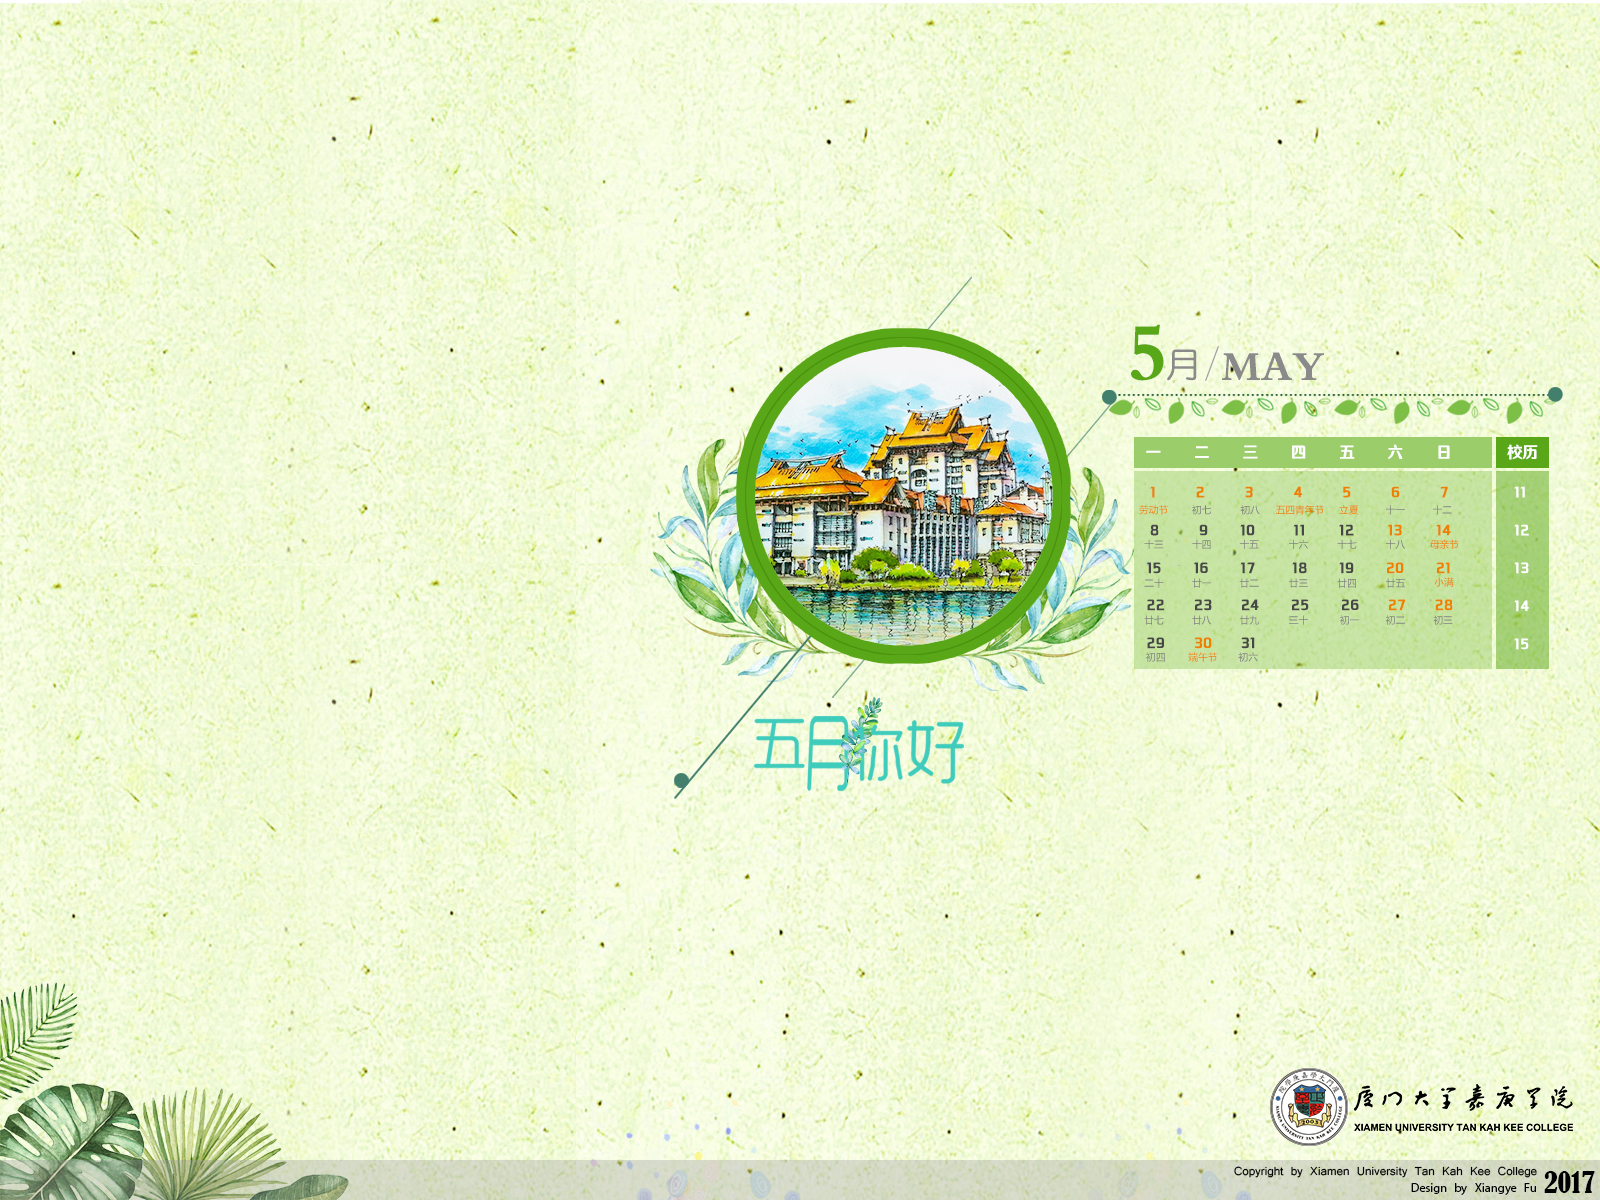This screenshot has width=1600, height=1200.
Task: Click Friday header 五
Action: click(1347, 453)
